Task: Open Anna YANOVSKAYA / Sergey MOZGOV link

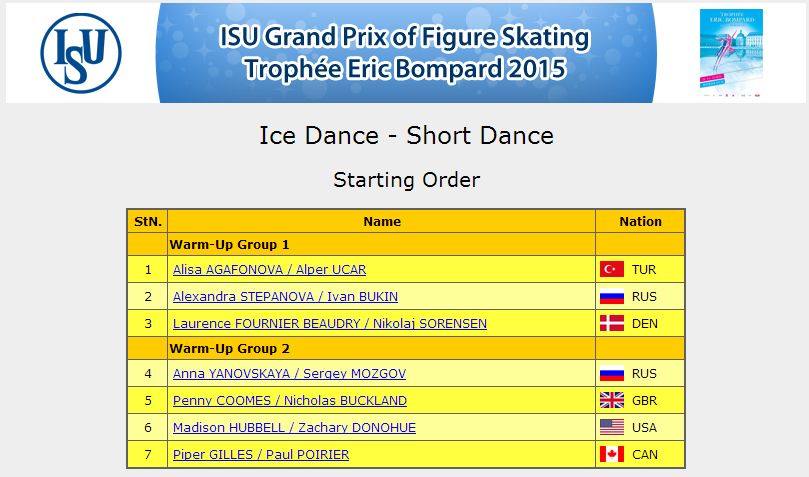Action: (x=289, y=374)
